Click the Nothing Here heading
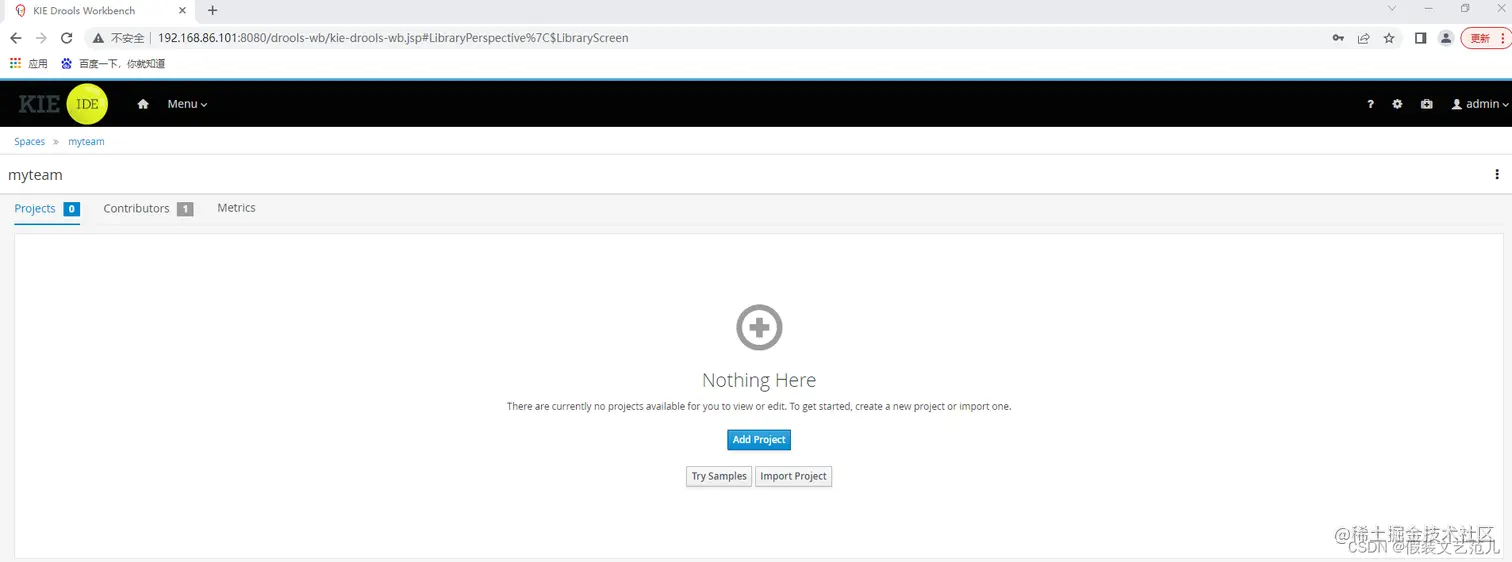Viewport: 1512px width, 562px height. pyautogui.click(x=759, y=380)
